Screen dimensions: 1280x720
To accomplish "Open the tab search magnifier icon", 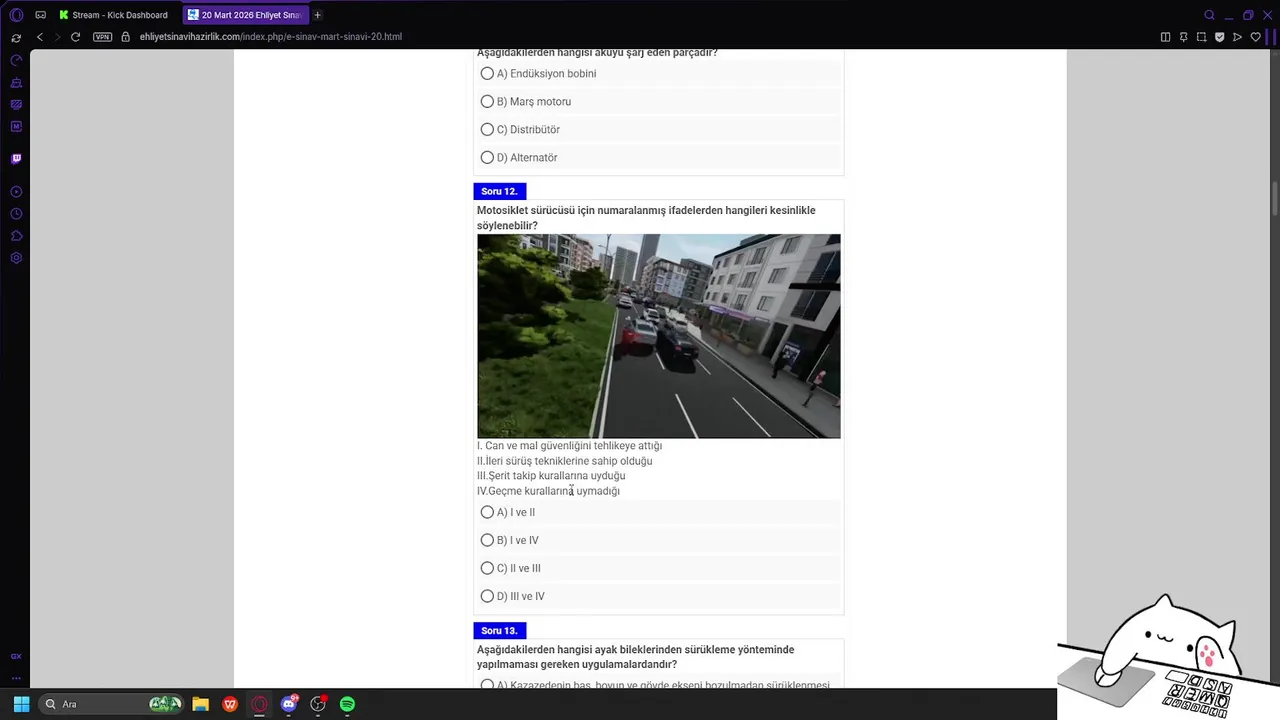I will coord(1209,15).
